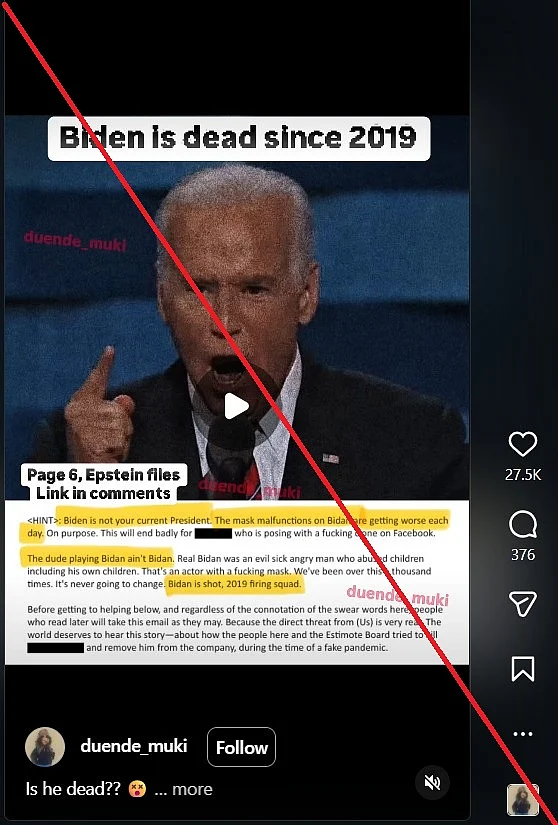The image size is (558, 825).
Task: Play the video with the center play button
Action: (237, 406)
